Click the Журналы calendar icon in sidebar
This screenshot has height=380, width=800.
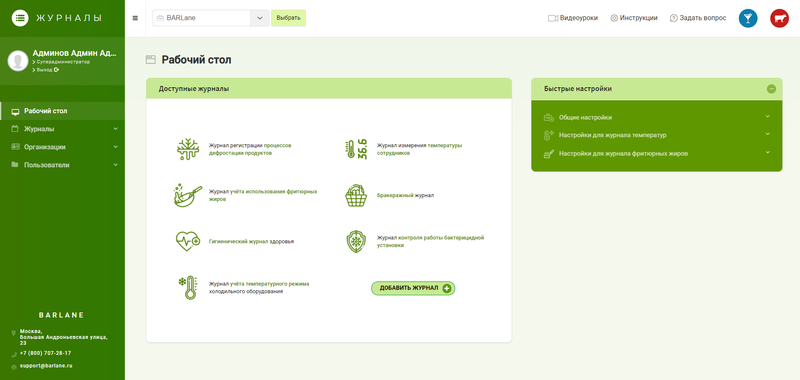pos(15,129)
